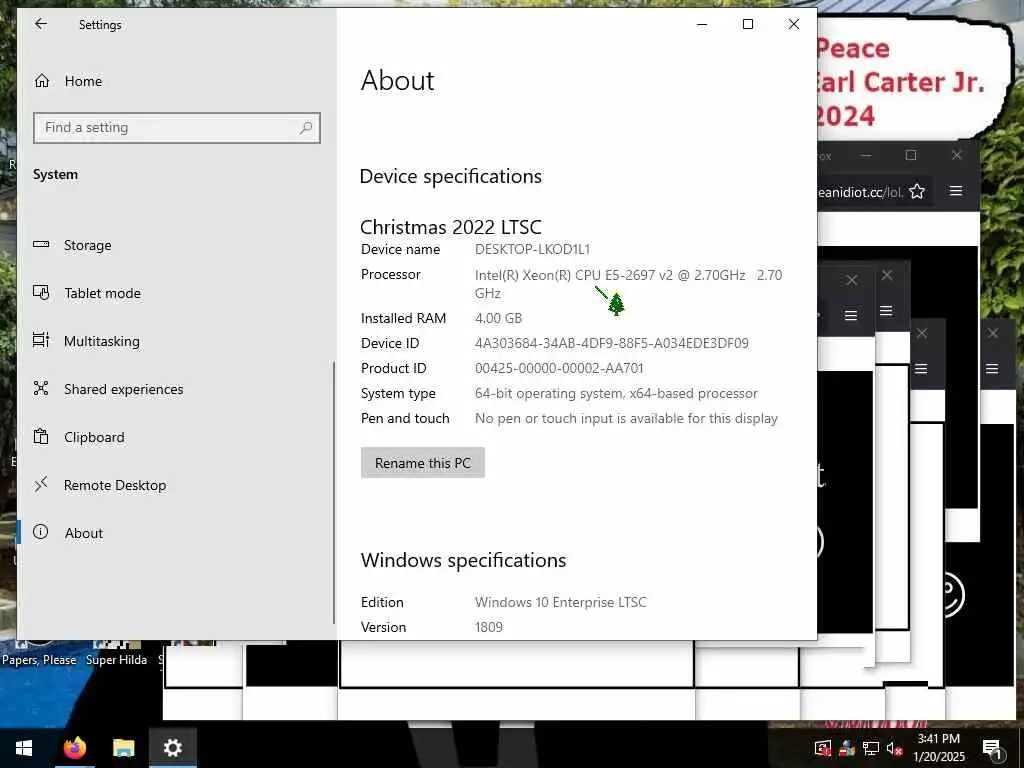Focus the Find a setting search box
1024x768 pixels.
176,127
